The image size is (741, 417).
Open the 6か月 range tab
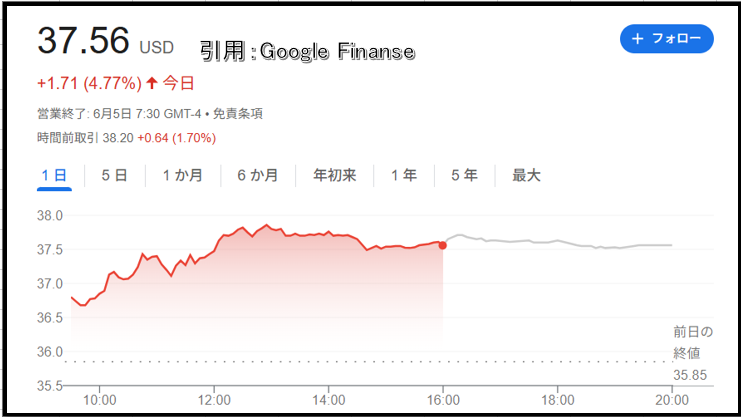point(258,175)
